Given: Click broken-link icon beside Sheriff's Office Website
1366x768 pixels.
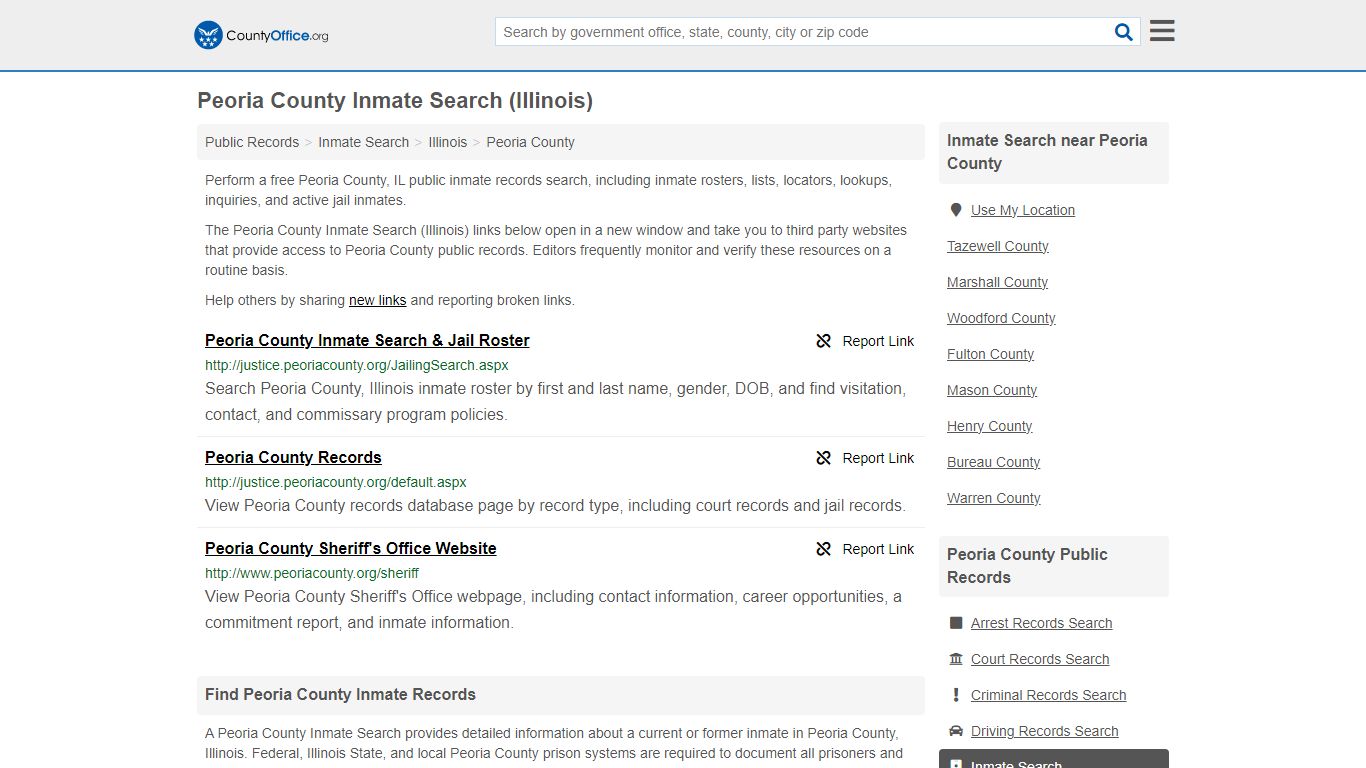Looking at the screenshot, I should coord(824,549).
